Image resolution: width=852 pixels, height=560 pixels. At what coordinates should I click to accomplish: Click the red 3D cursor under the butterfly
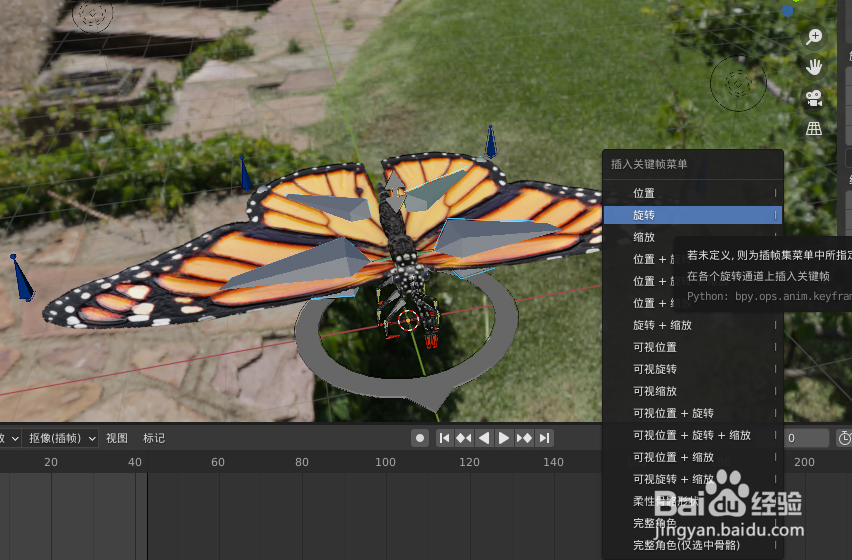click(408, 320)
